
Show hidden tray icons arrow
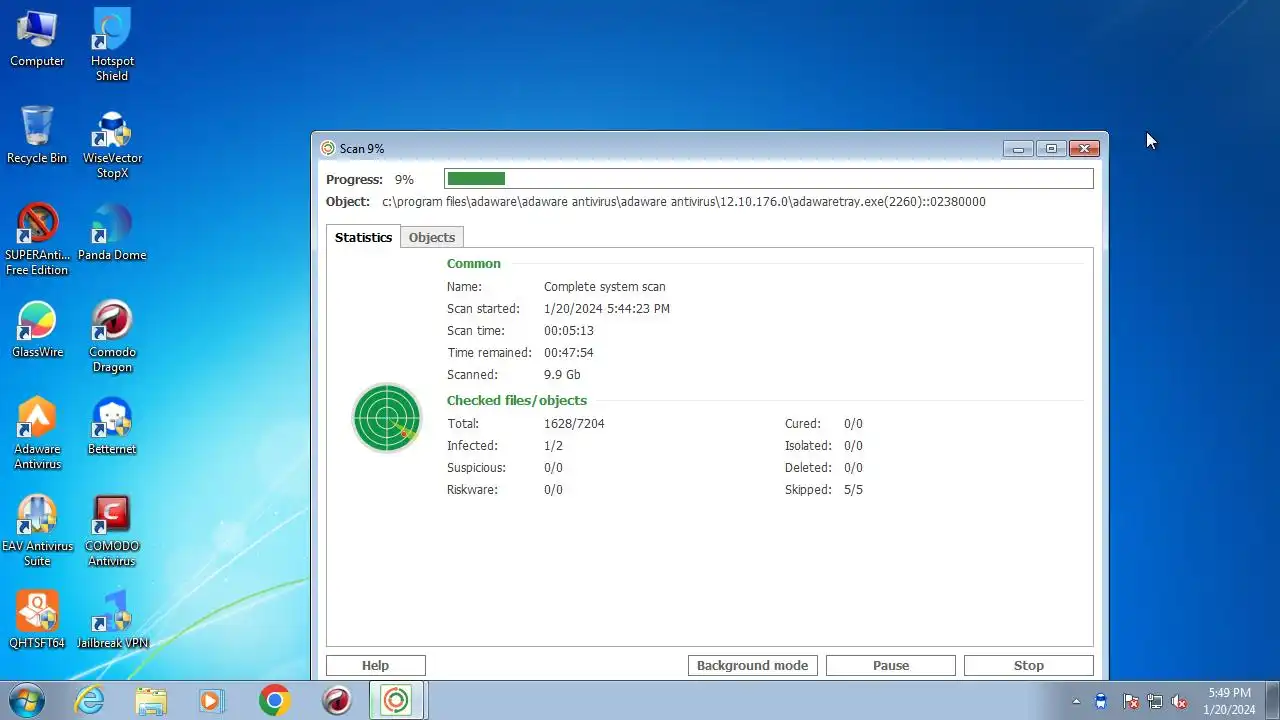click(1076, 701)
